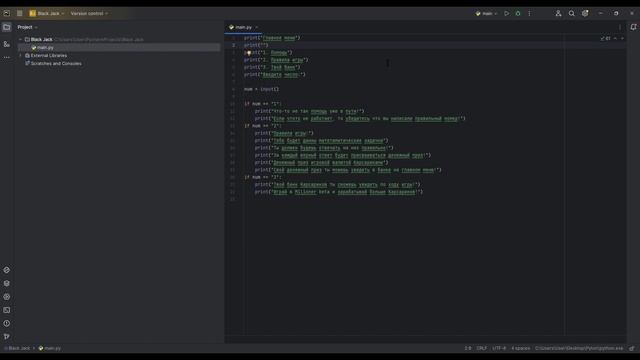Open IDE settings gear
Screen dimensions: 640x360
click(585, 13)
